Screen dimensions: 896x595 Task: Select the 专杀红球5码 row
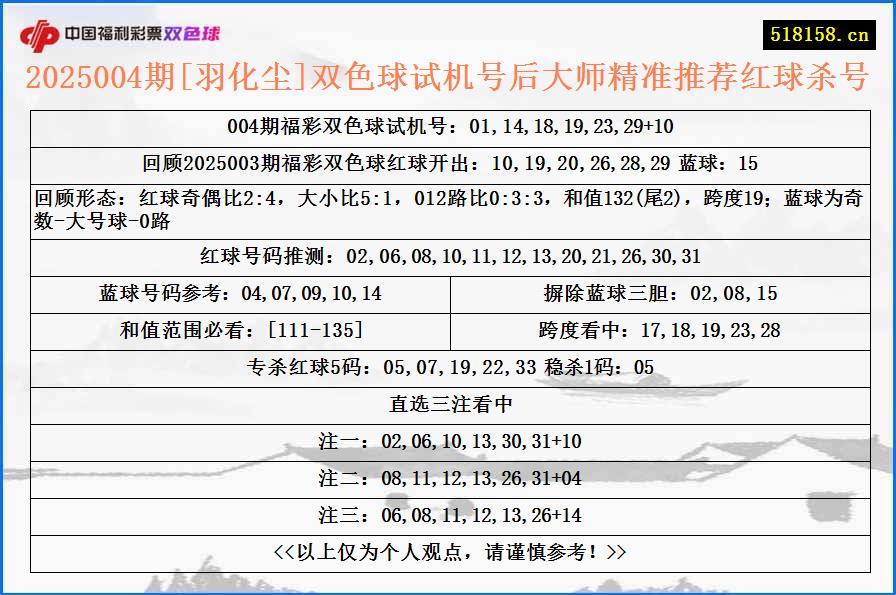(448, 367)
